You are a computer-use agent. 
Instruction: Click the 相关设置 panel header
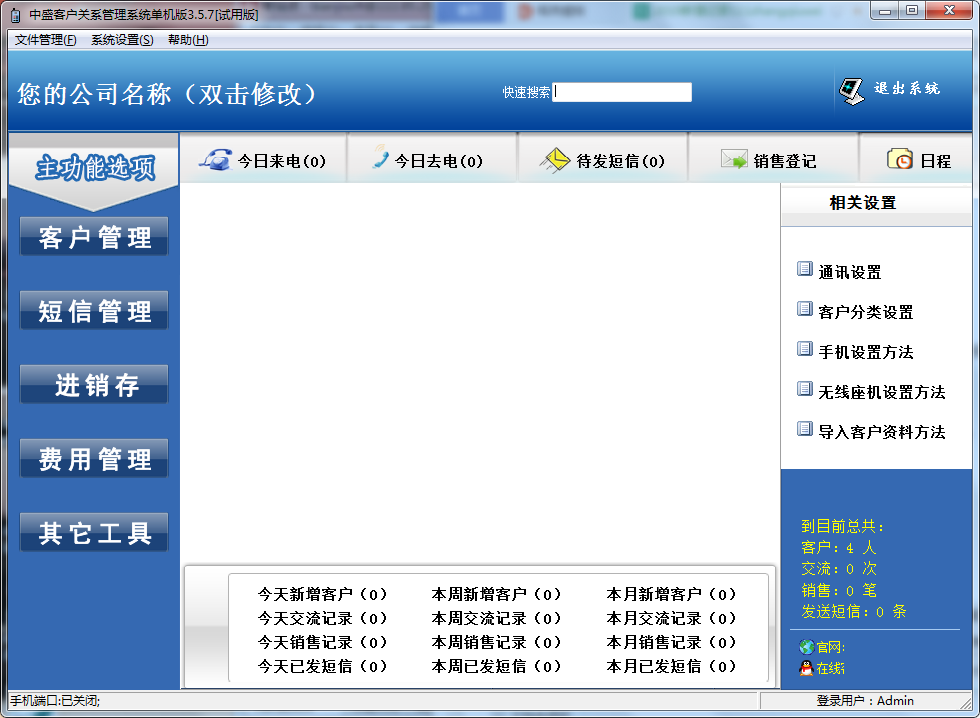pyautogui.click(x=862, y=203)
